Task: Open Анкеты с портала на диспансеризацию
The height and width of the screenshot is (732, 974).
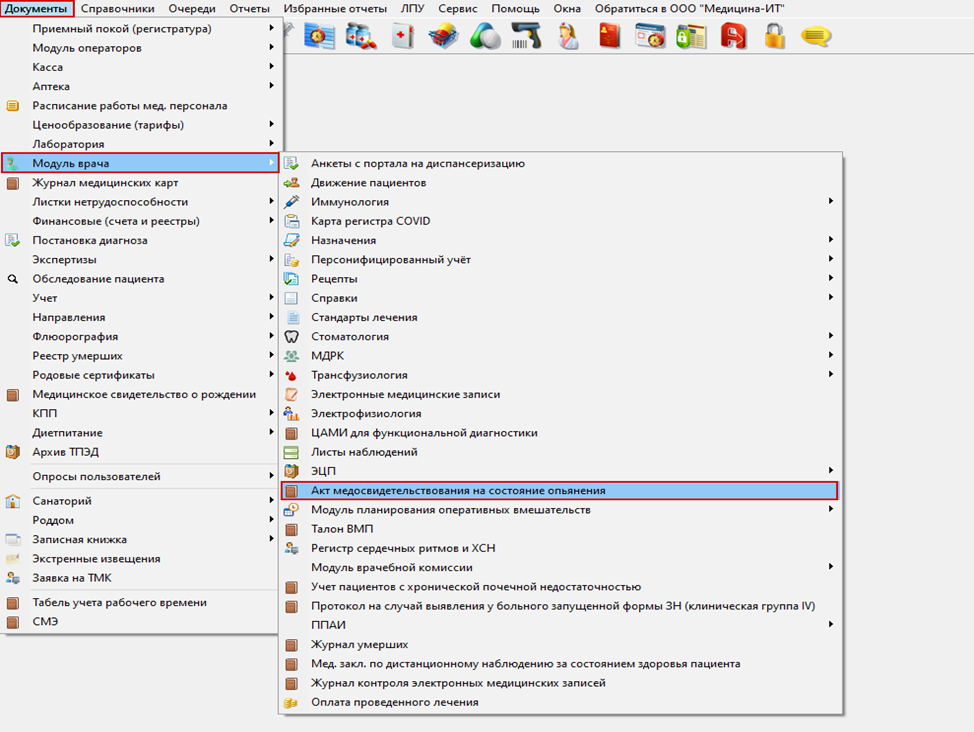Action: pyautogui.click(x=561, y=163)
